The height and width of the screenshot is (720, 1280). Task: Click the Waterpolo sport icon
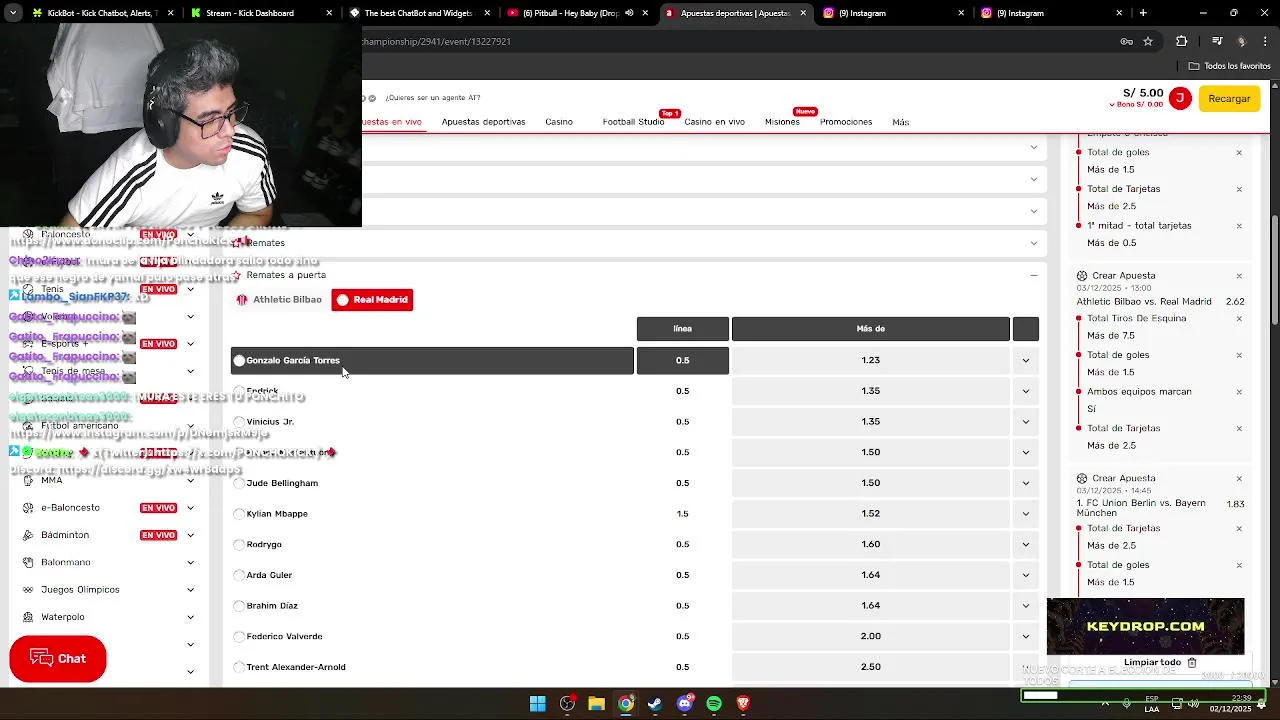(28, 617)
